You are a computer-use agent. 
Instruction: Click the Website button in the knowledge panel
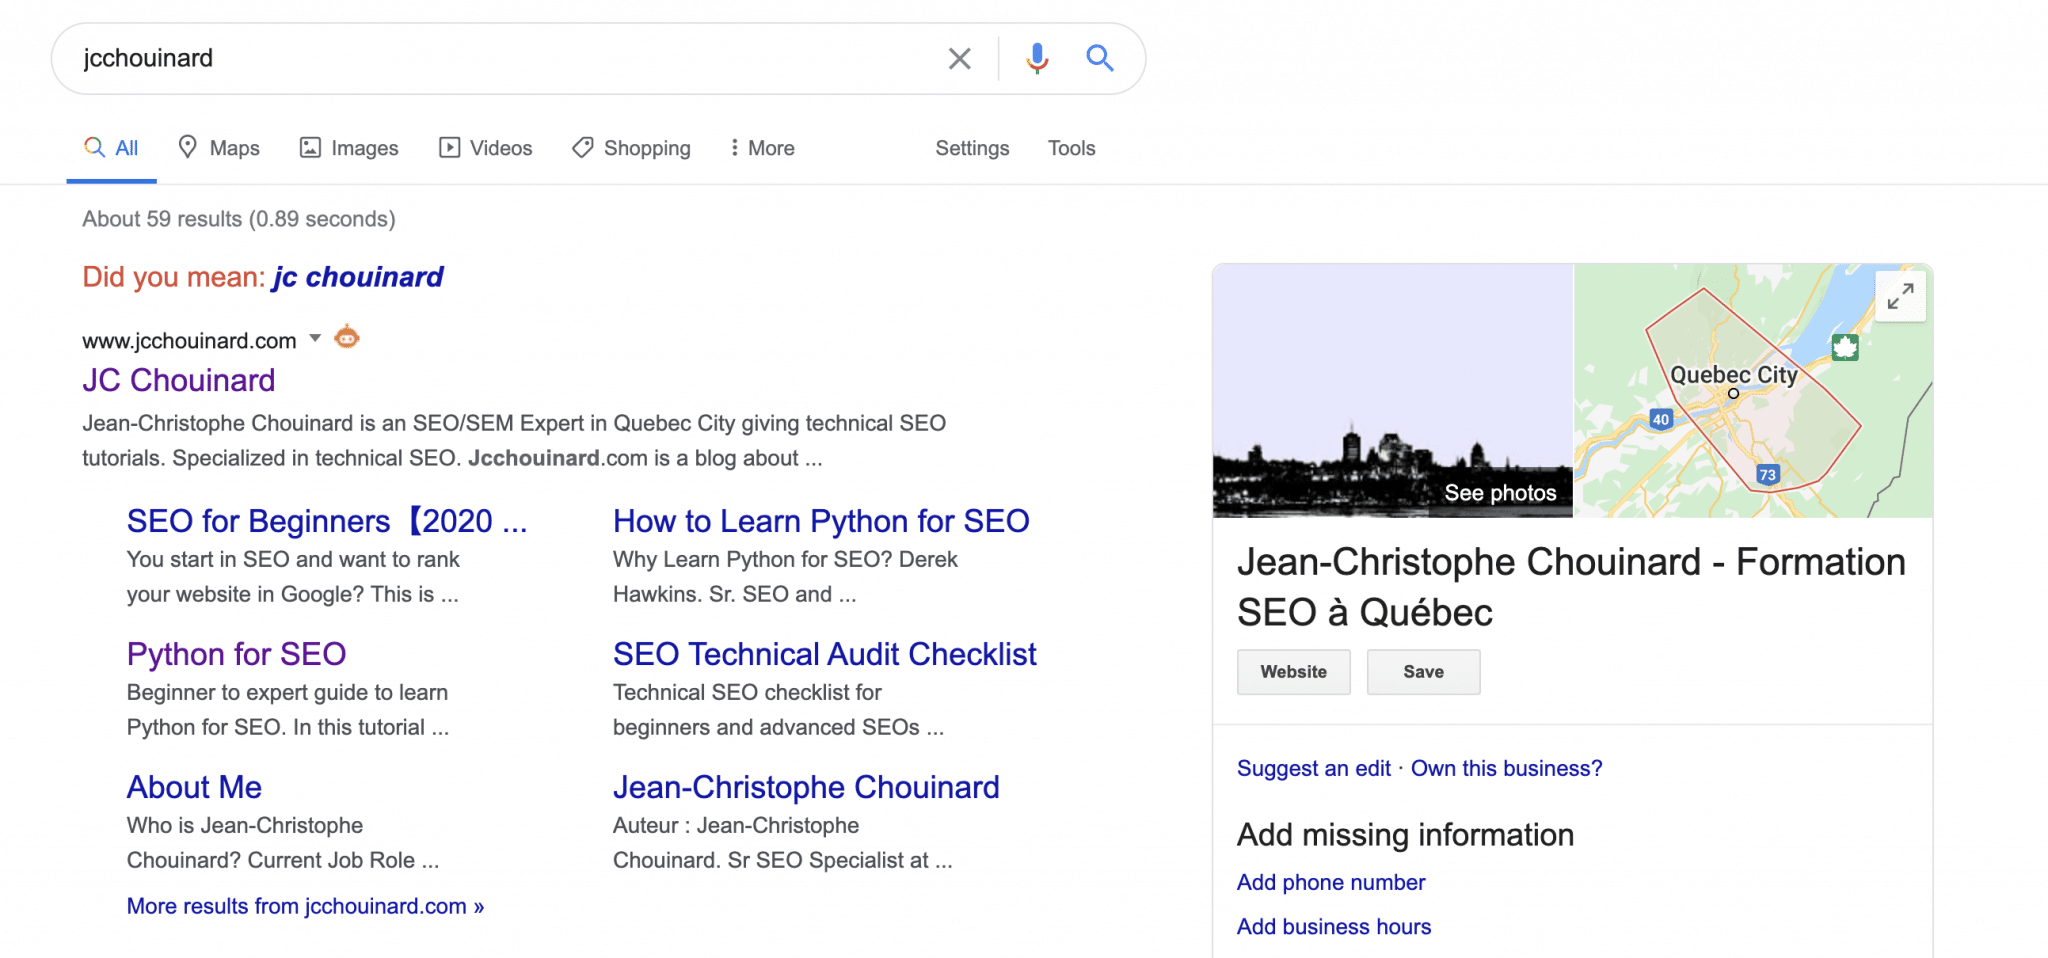tap(1293, 671)
